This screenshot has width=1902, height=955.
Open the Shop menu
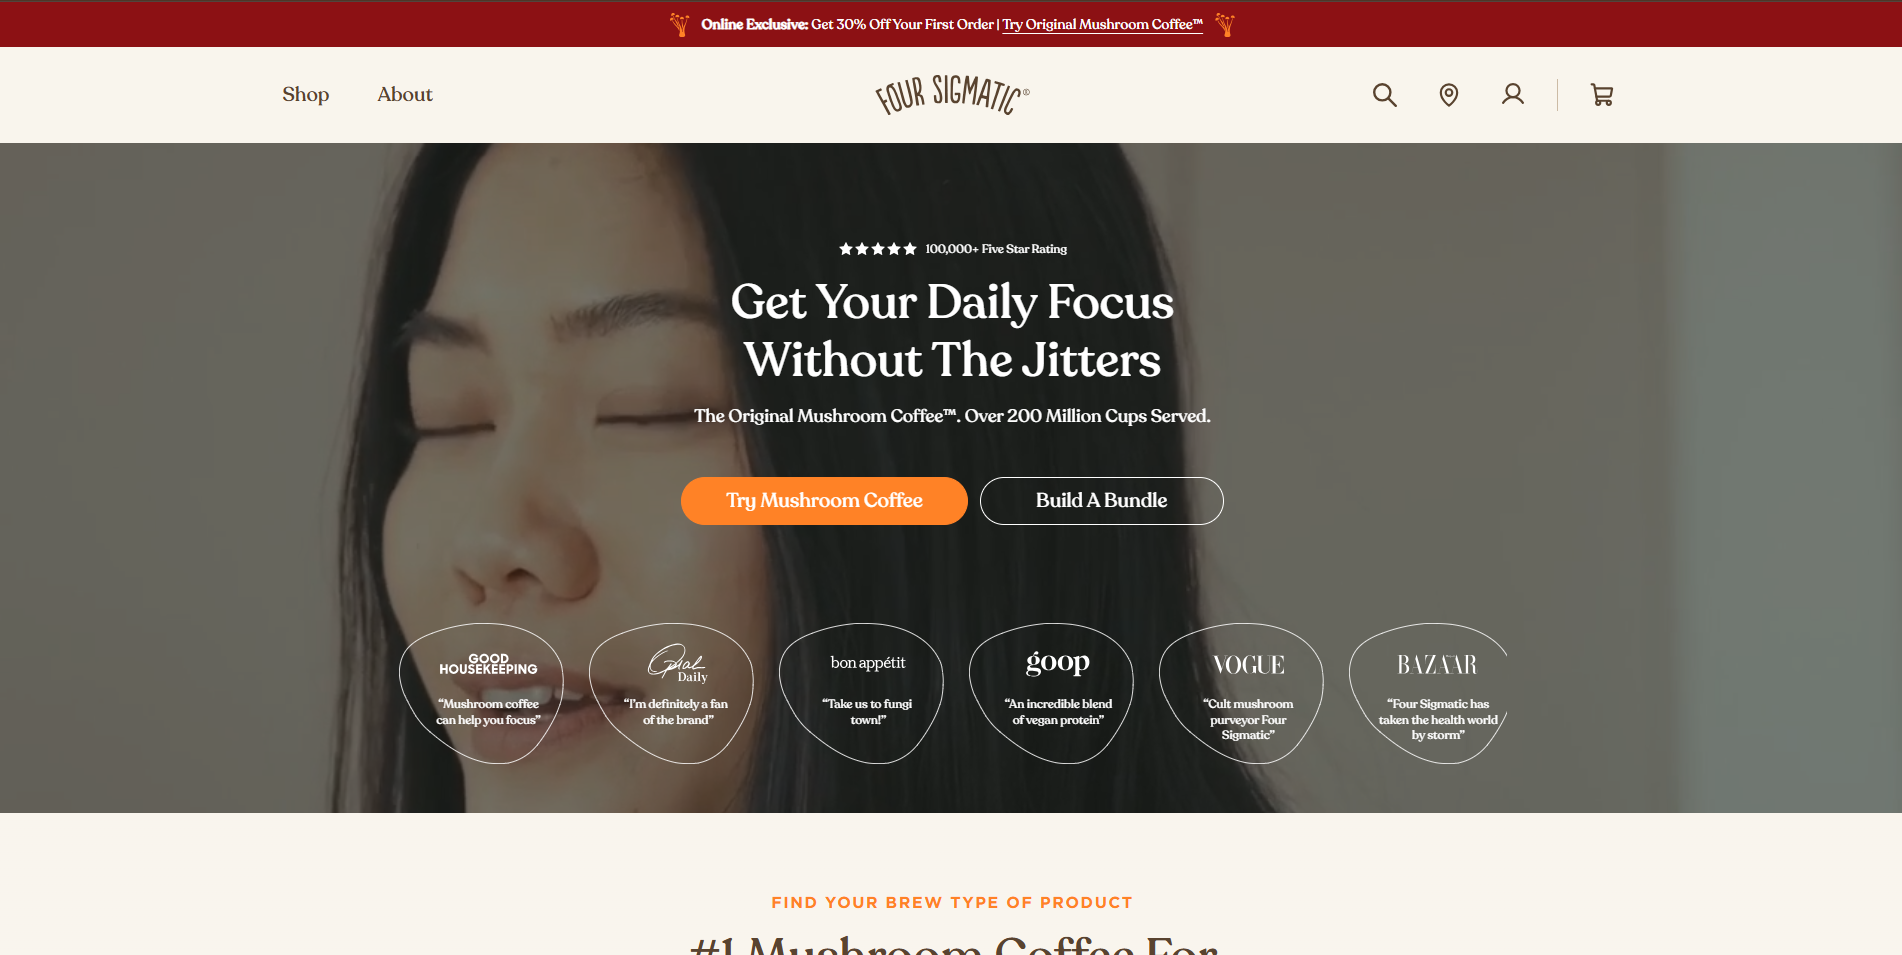(305, 94)
